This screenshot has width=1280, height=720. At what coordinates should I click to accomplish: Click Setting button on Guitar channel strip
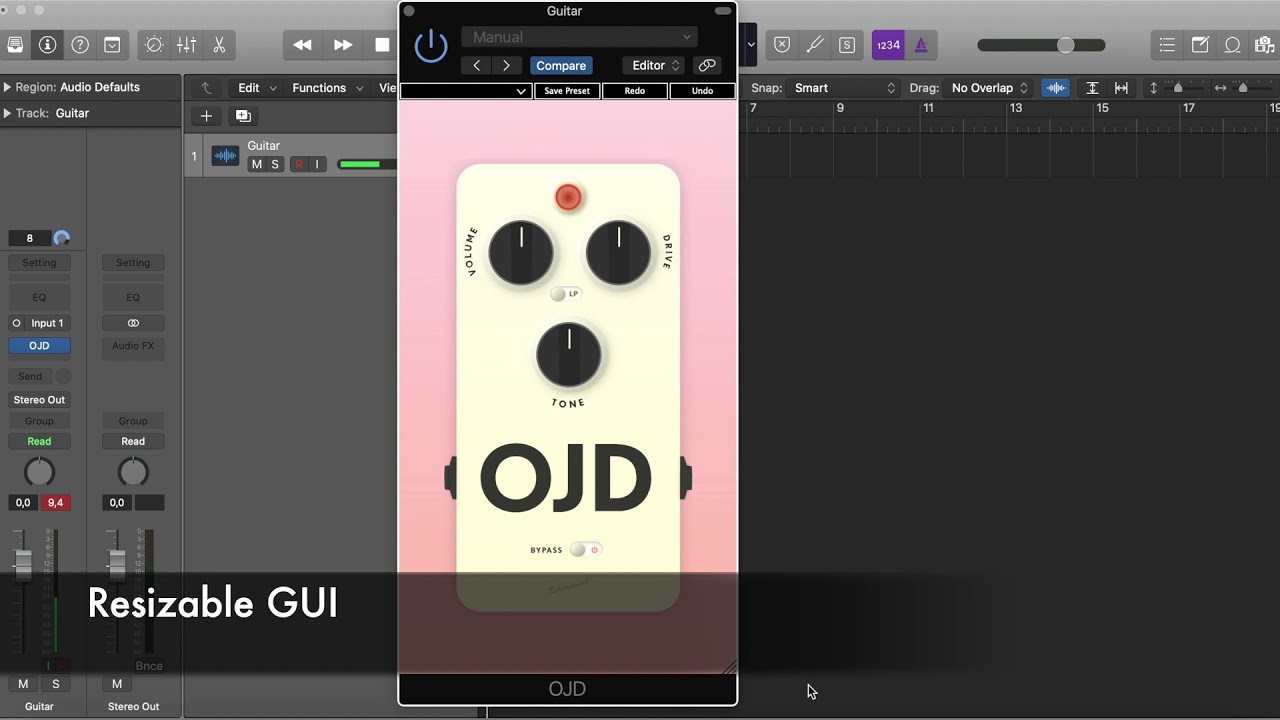pyautogui.click(x=39, y=262)
